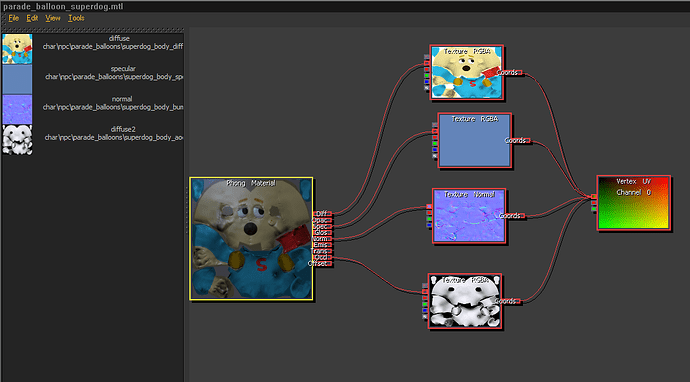Viewport: 690px width, 382px height.
Task: Select the diffuse2 occlusion thumbnail
Action: [17, 140]
